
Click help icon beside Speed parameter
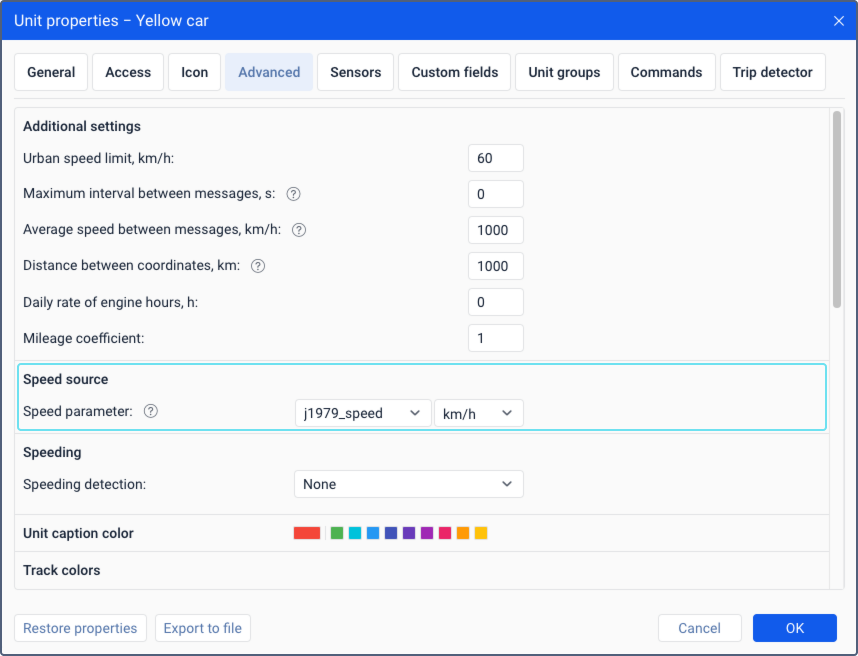point(151,411)
